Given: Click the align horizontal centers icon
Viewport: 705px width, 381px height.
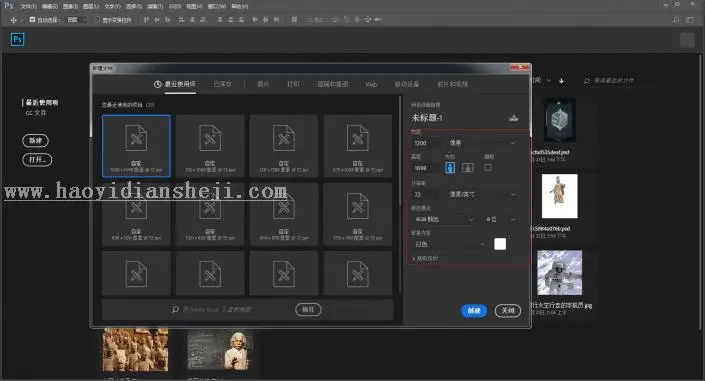Looking at the screenshot, I should click(x=192, y=20).
